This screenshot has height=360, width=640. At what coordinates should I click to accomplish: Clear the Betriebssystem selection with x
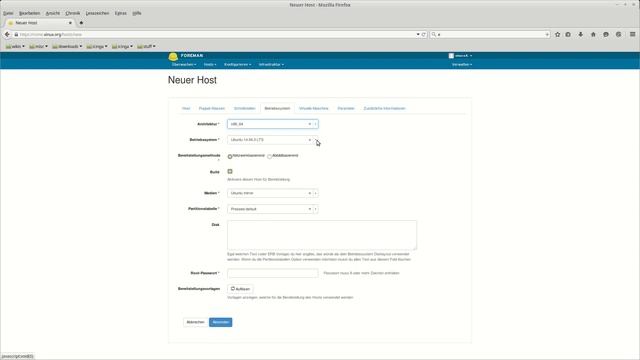pyautogui.click(x=309, y=140)
